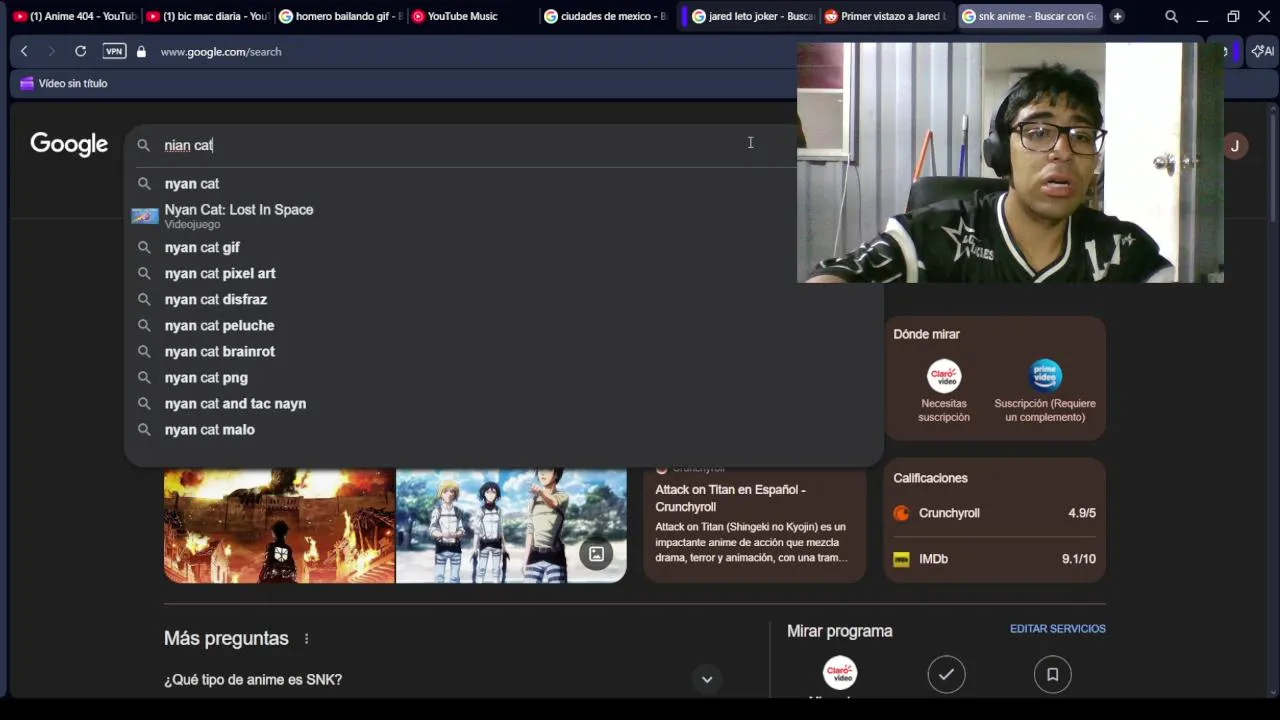Mark program as watched with checkmark icon

pos(946,674)
